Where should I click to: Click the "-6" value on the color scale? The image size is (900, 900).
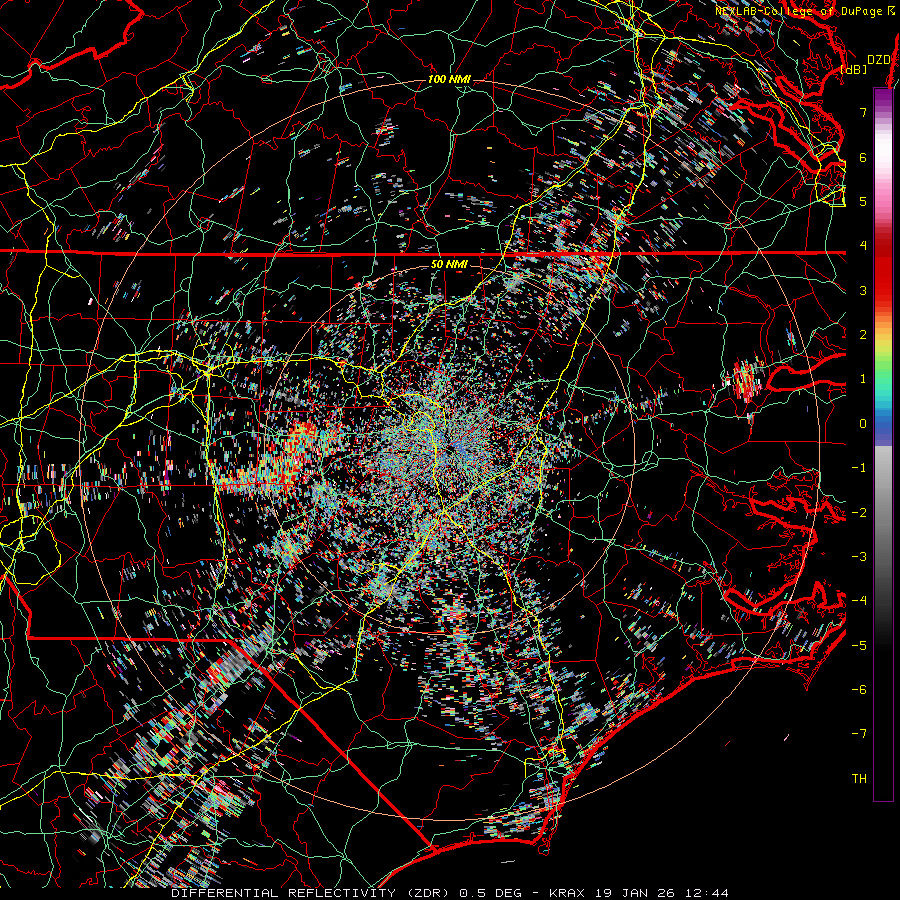859,690
